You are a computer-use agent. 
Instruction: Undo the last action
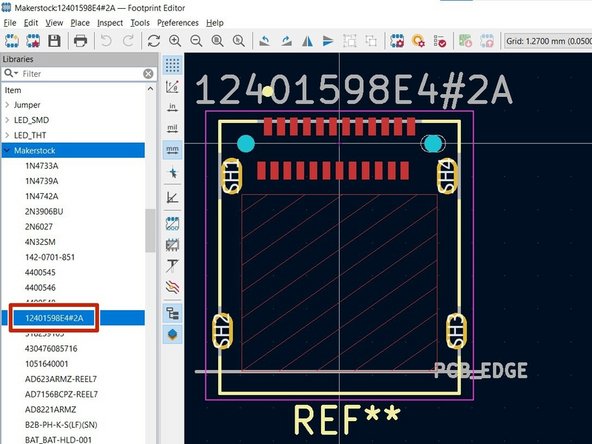106,40
